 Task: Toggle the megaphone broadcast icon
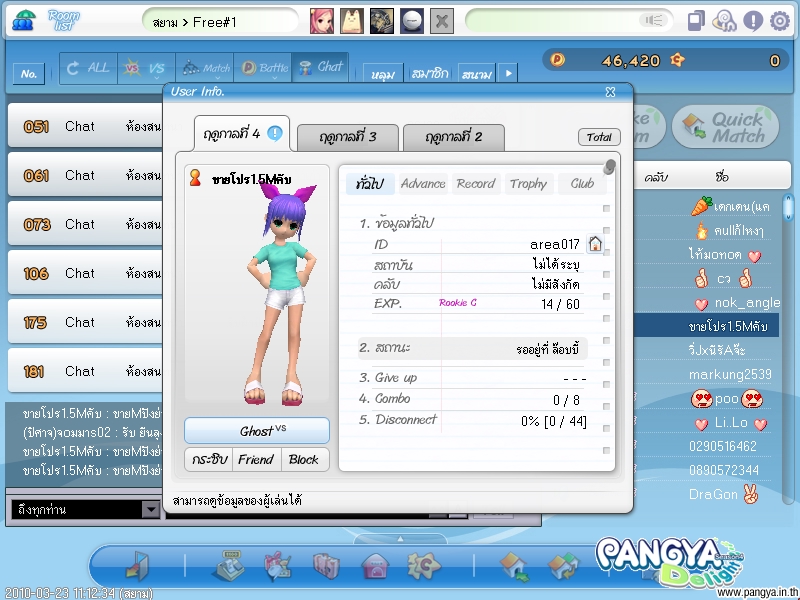pyautogui.click(x=654, y=20)
